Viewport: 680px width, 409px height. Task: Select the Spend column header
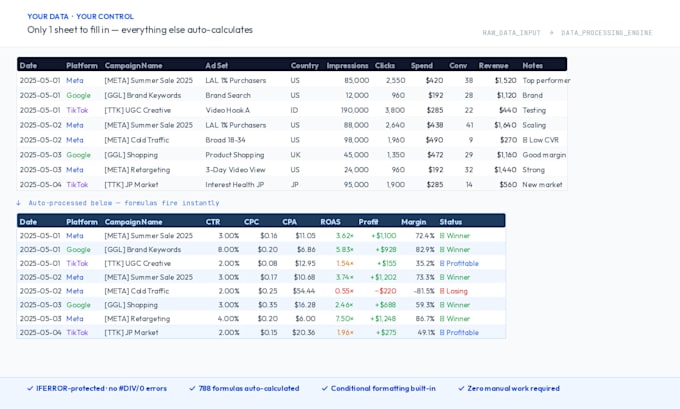click(x=422, y=65)
